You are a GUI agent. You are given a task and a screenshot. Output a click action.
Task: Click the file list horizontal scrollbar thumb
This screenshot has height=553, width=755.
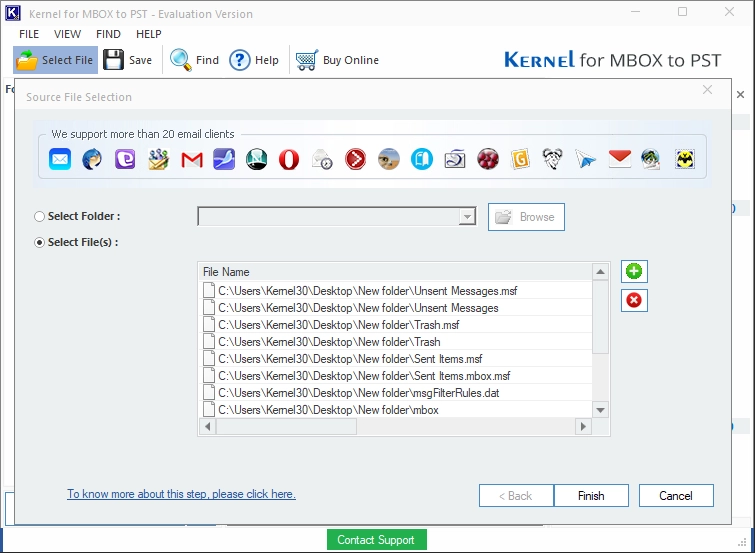coord(286,426)
